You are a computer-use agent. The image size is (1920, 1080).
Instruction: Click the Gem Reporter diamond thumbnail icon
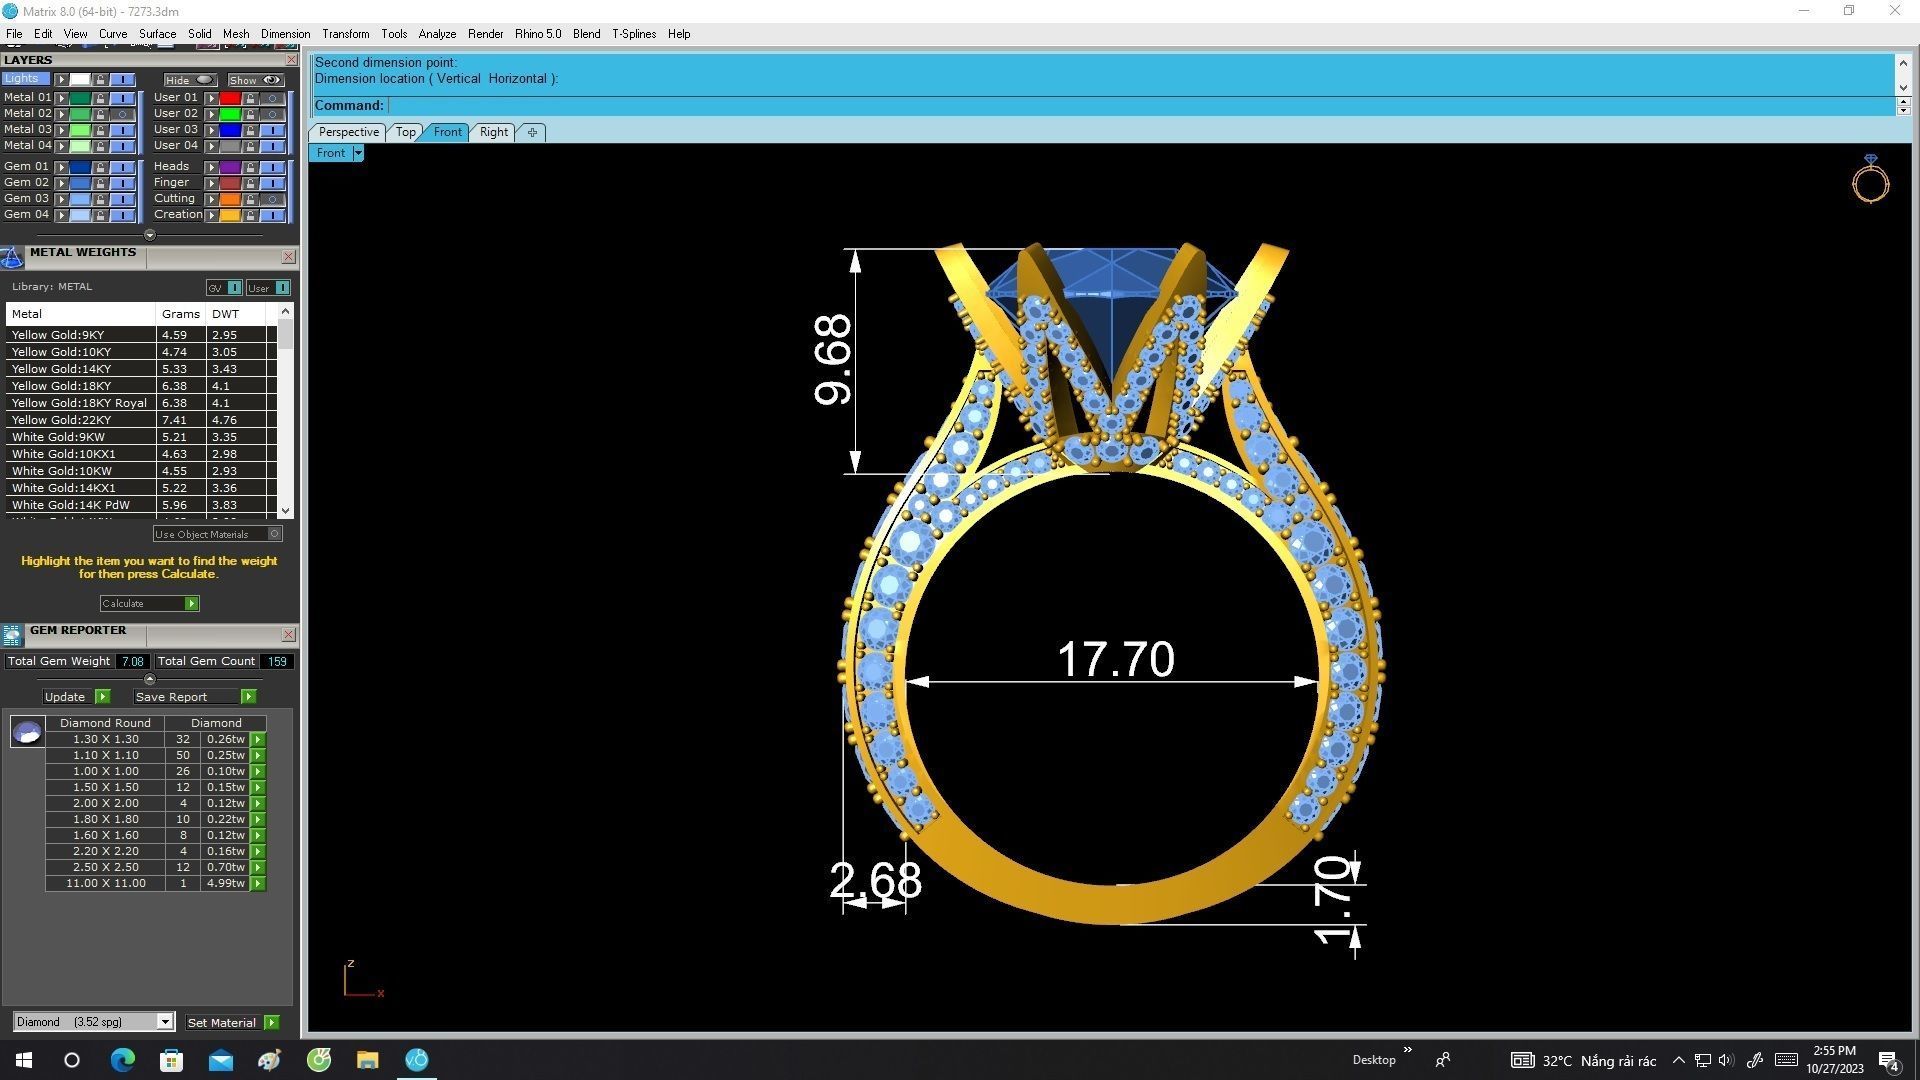[28, 733]
